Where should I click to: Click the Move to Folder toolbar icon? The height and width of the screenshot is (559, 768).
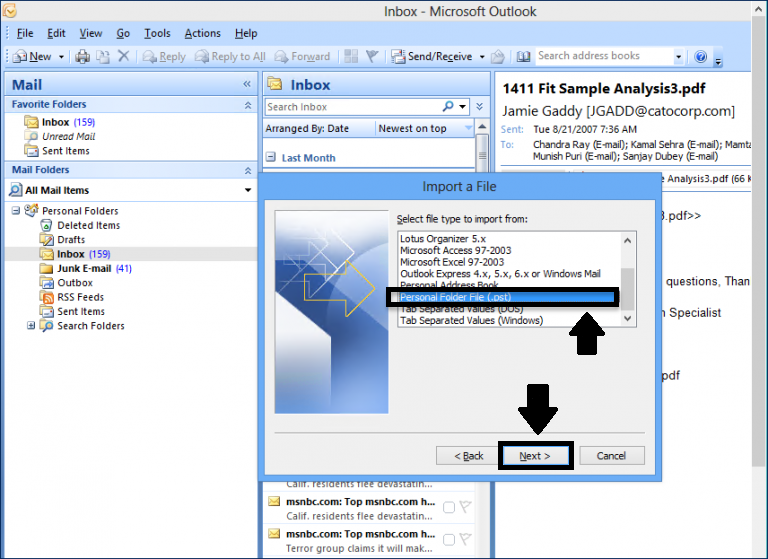[x=103, y=57]
